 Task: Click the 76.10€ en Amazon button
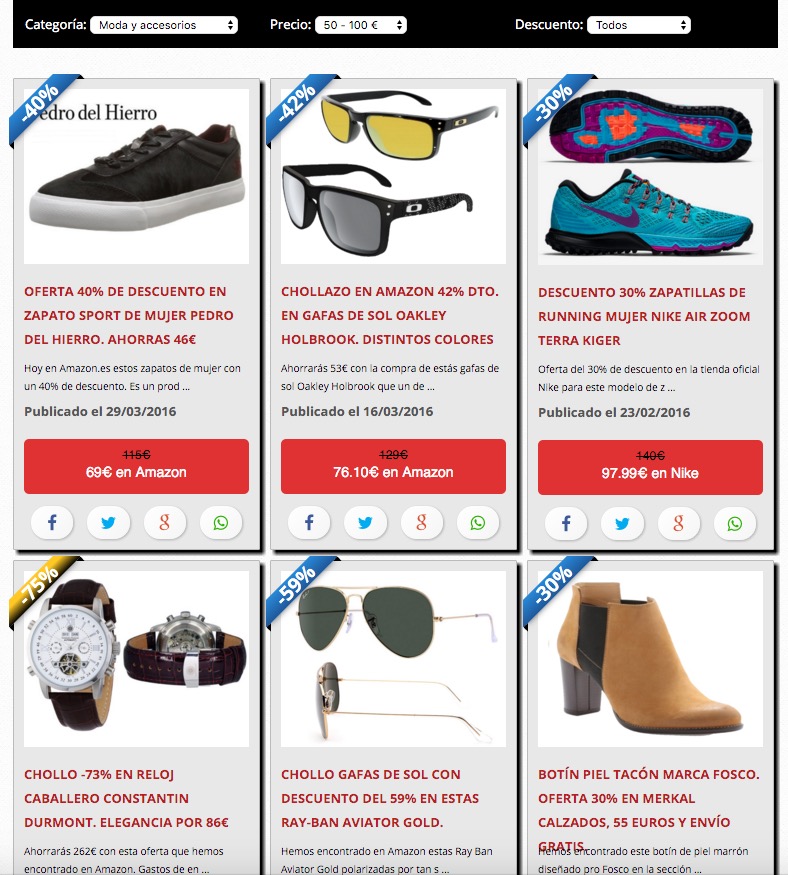pos(393,466)
